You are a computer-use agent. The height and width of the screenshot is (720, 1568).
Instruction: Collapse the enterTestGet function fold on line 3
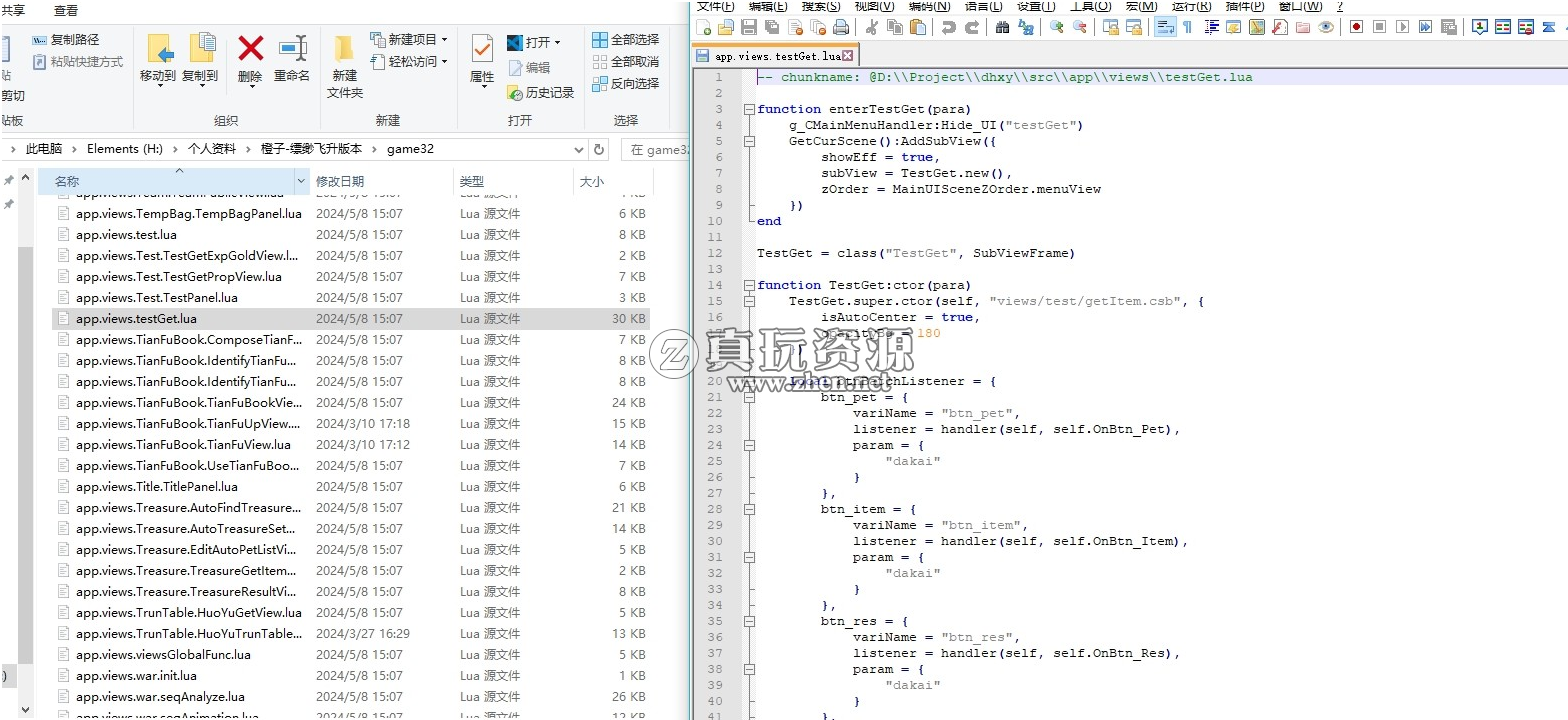(749, 109)
